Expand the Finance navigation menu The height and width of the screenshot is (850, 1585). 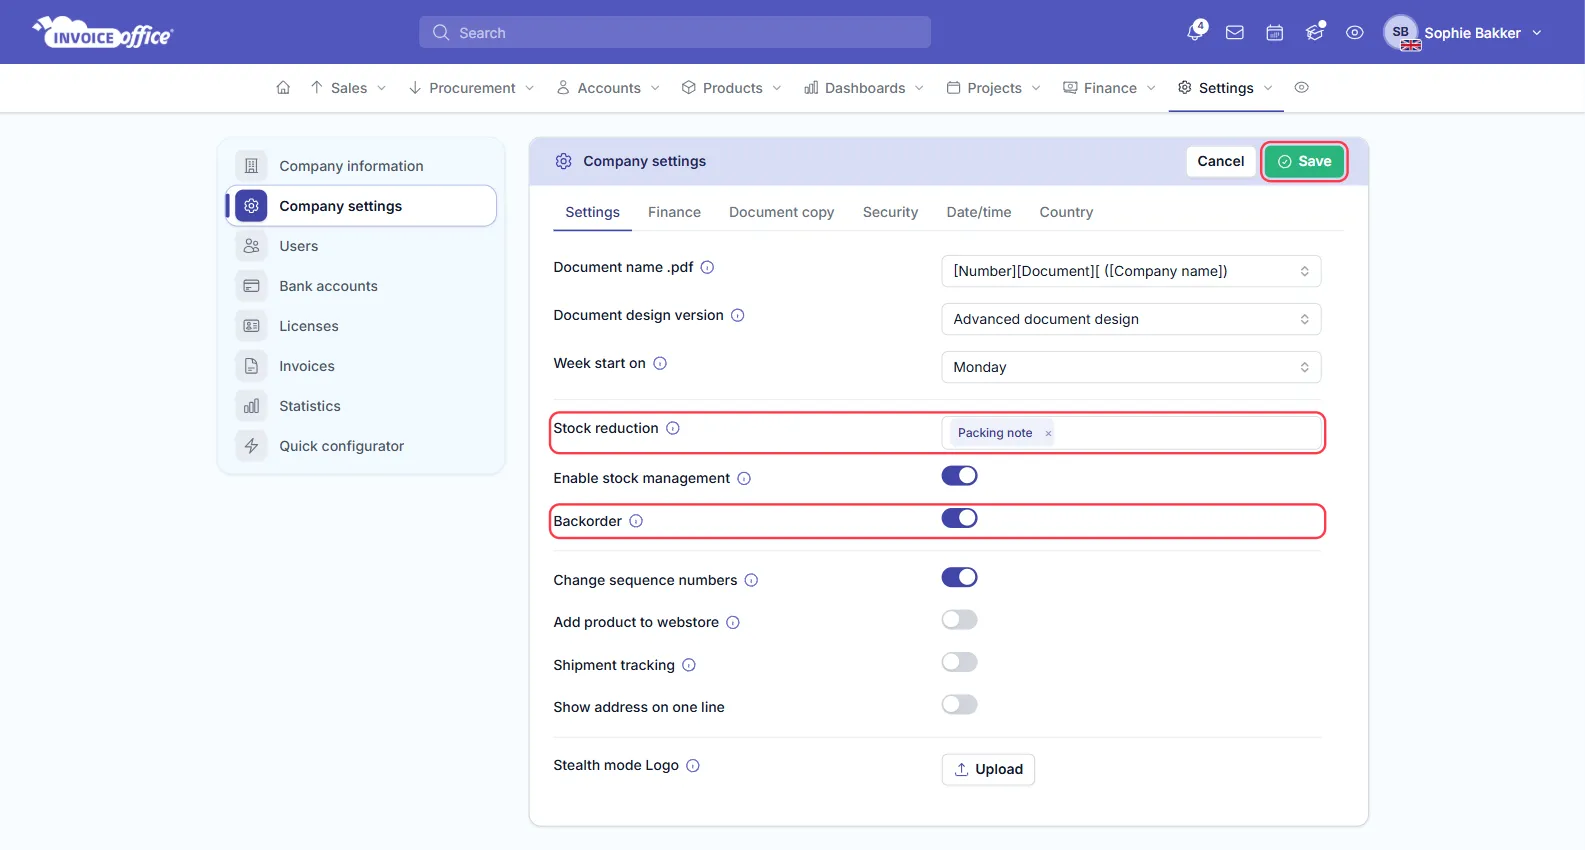click(x=1109, y=88)
